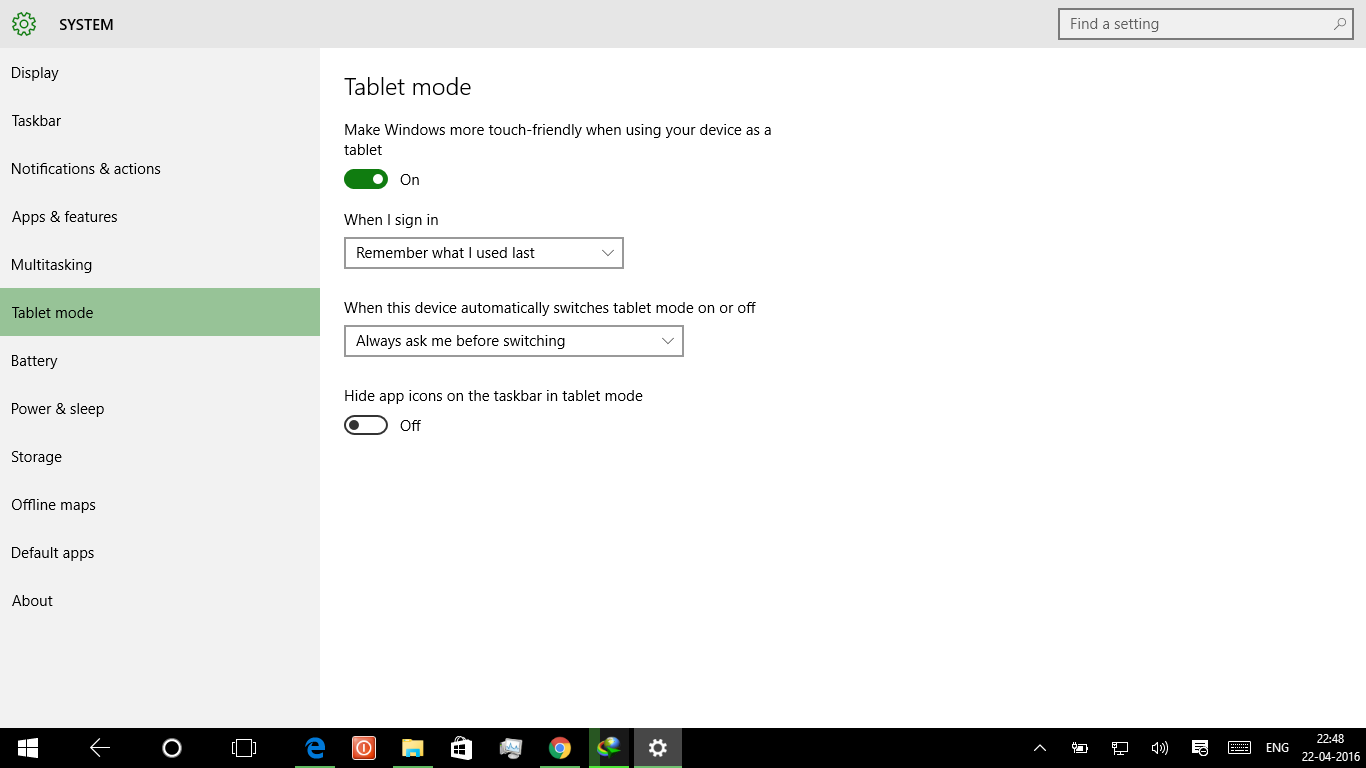Viewport: 1366px width, 768px height.
Task: Show hidden system tray icons chevron
Action: click(1040, 748)
